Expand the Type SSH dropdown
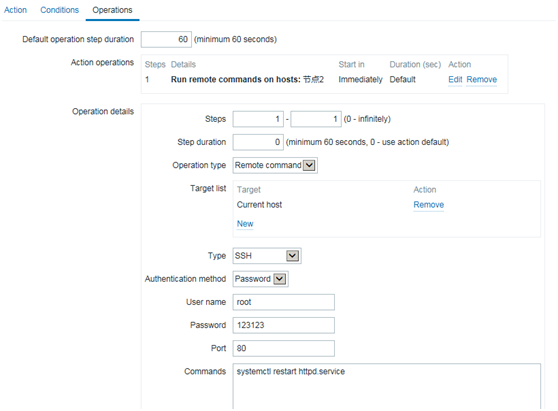 click(x=267, y=256)
